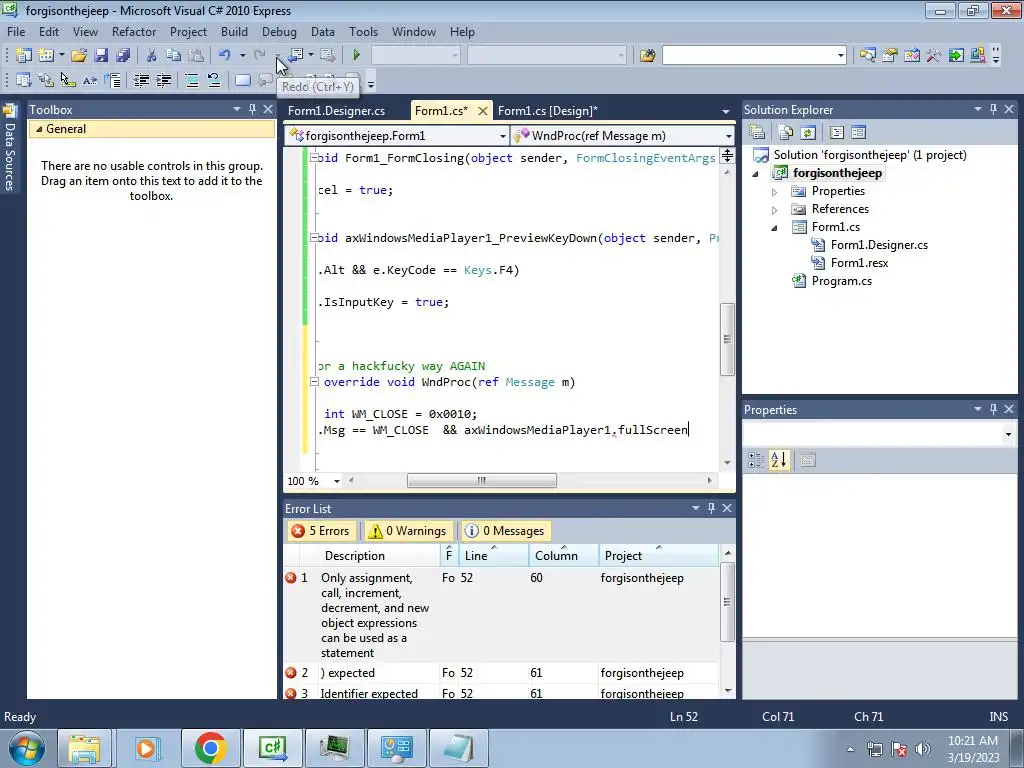1024x768 pixels.
Task: Click the Open File folder icon
Action: 79,56
